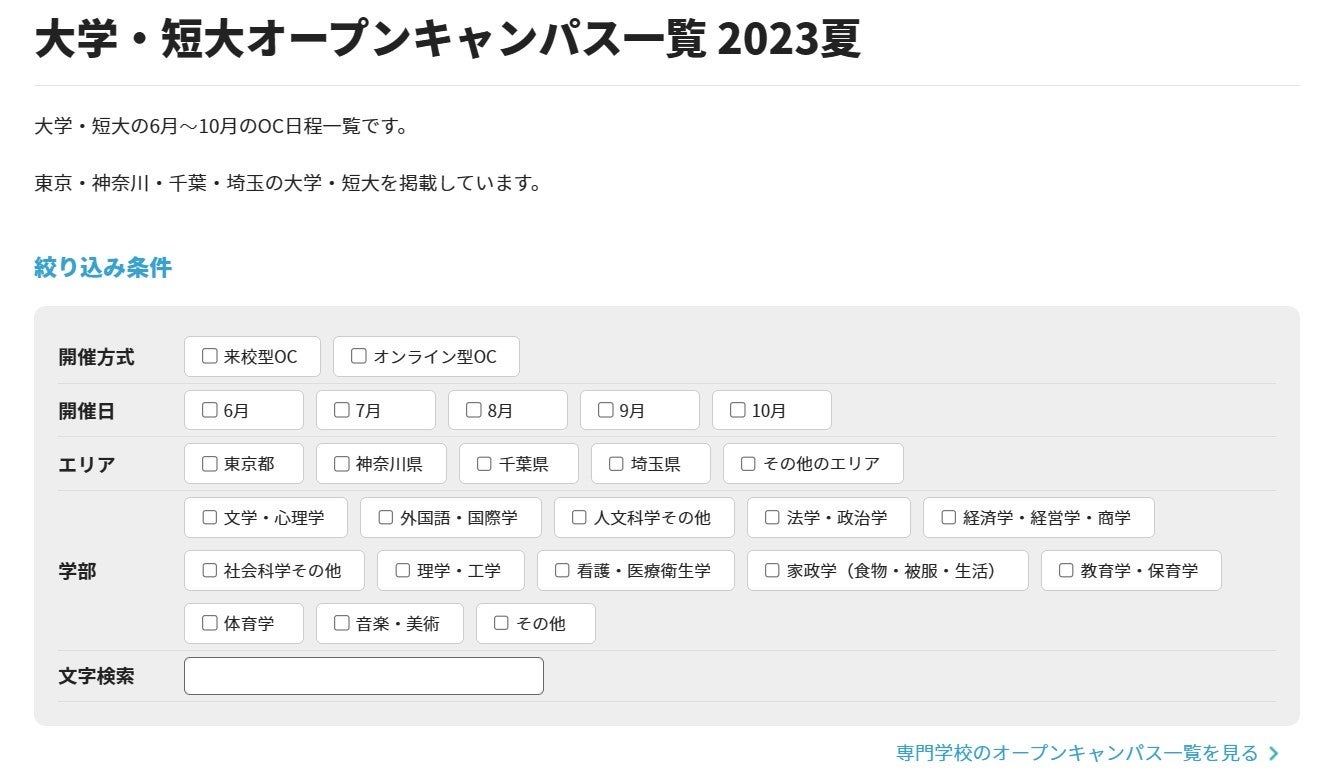Select 千葉県 in area filters

coord(485,464)
